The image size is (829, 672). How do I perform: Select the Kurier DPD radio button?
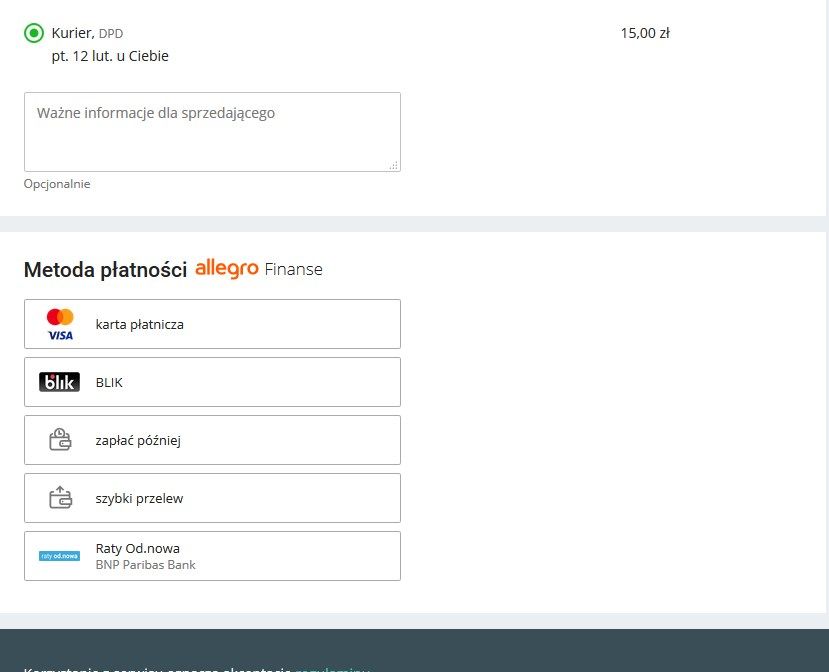tap(34, 33)
